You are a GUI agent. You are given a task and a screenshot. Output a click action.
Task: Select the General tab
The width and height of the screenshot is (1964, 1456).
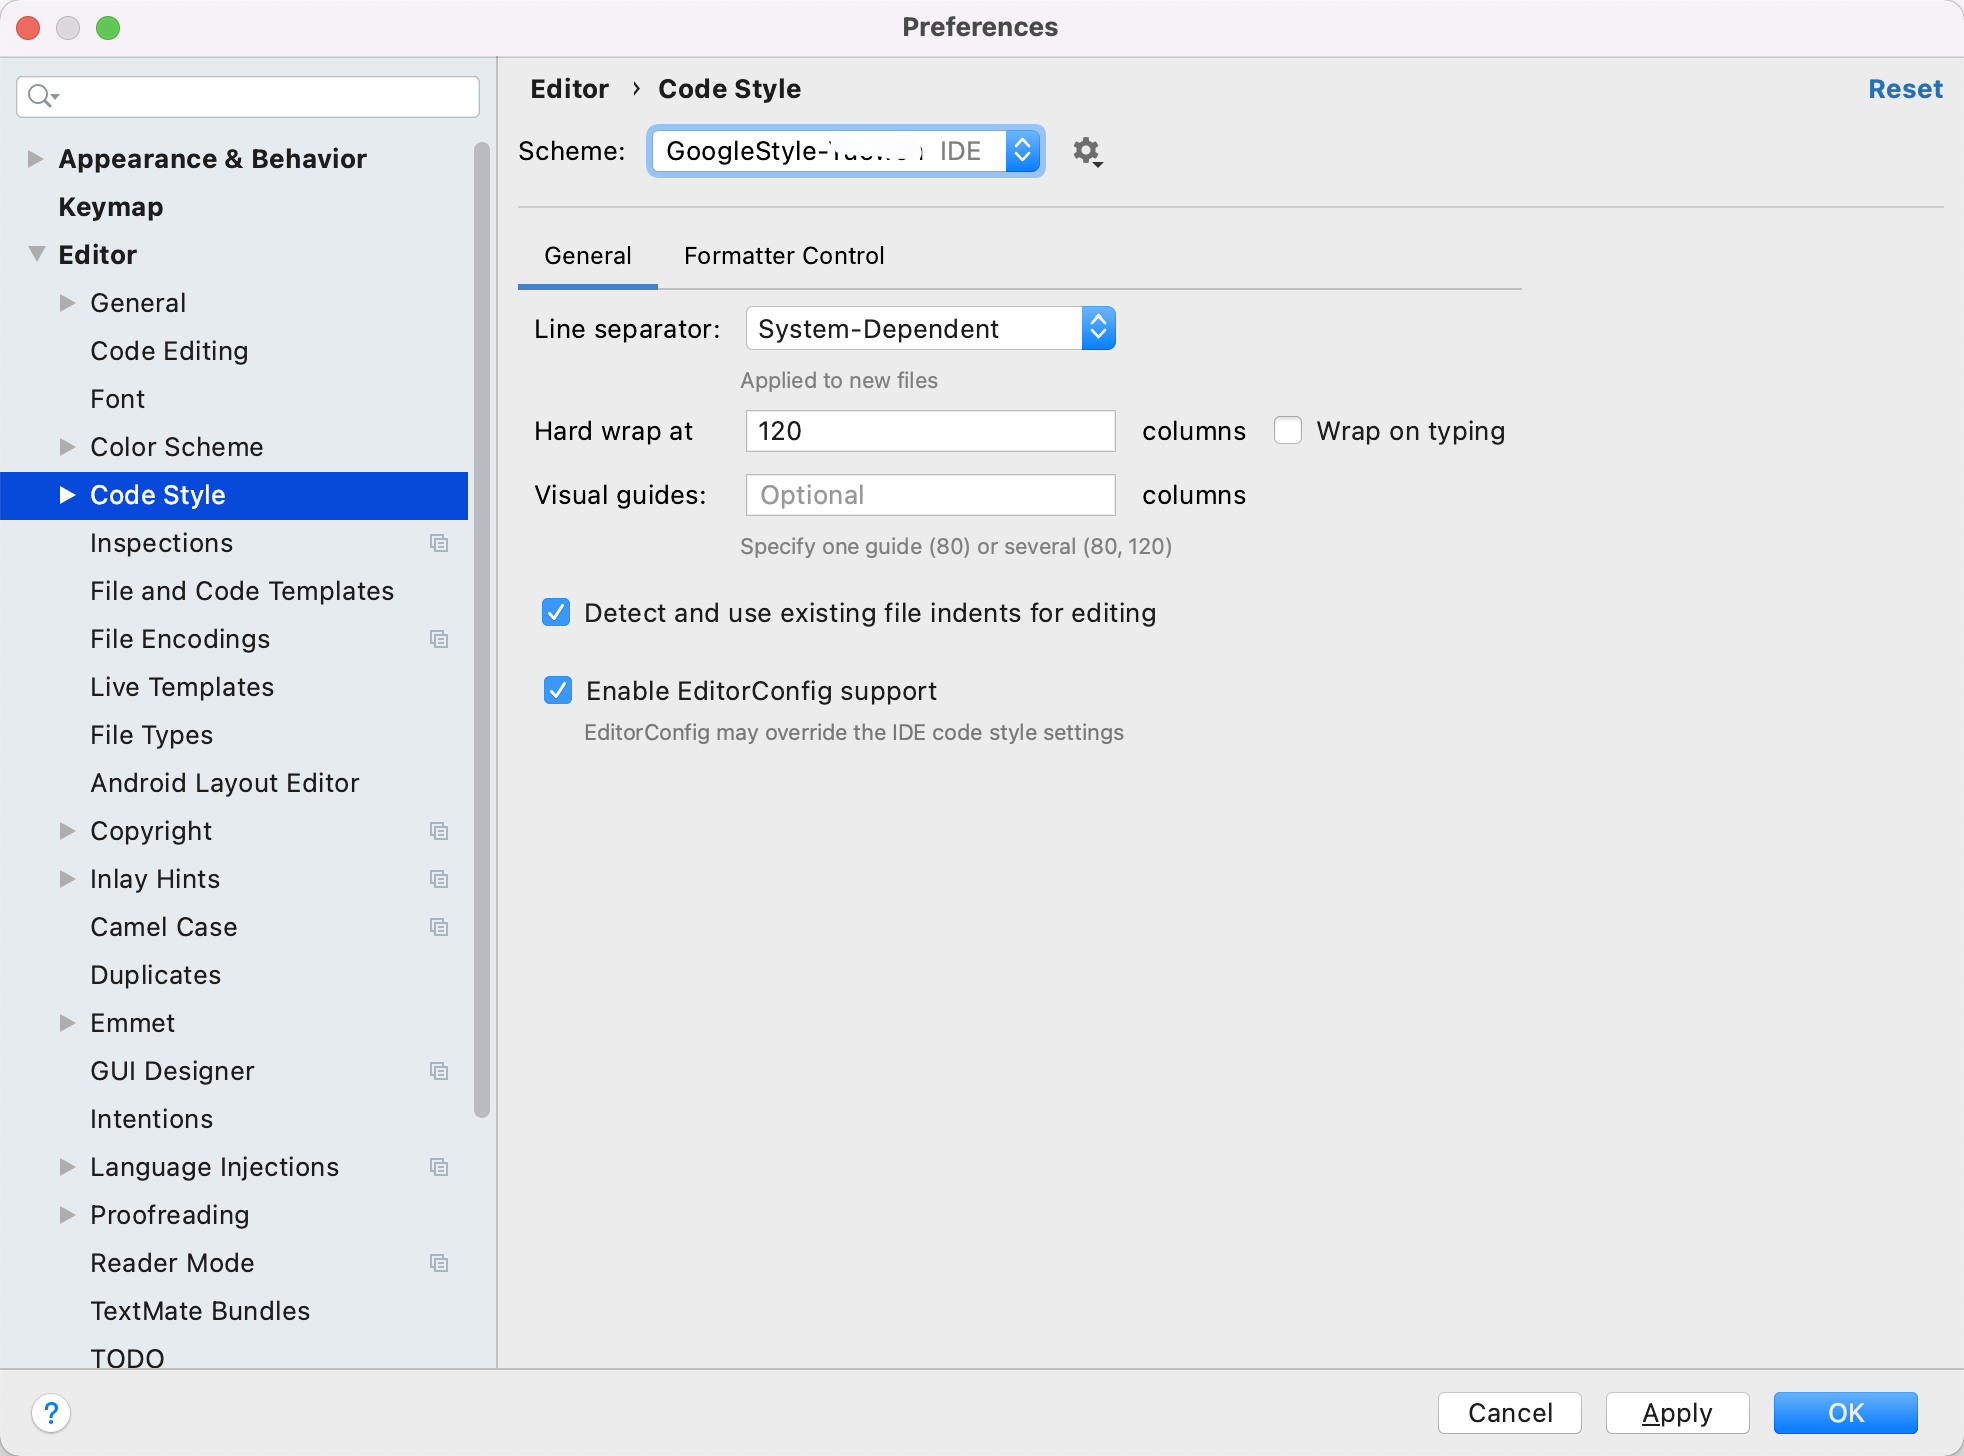(x=587, y=256)
